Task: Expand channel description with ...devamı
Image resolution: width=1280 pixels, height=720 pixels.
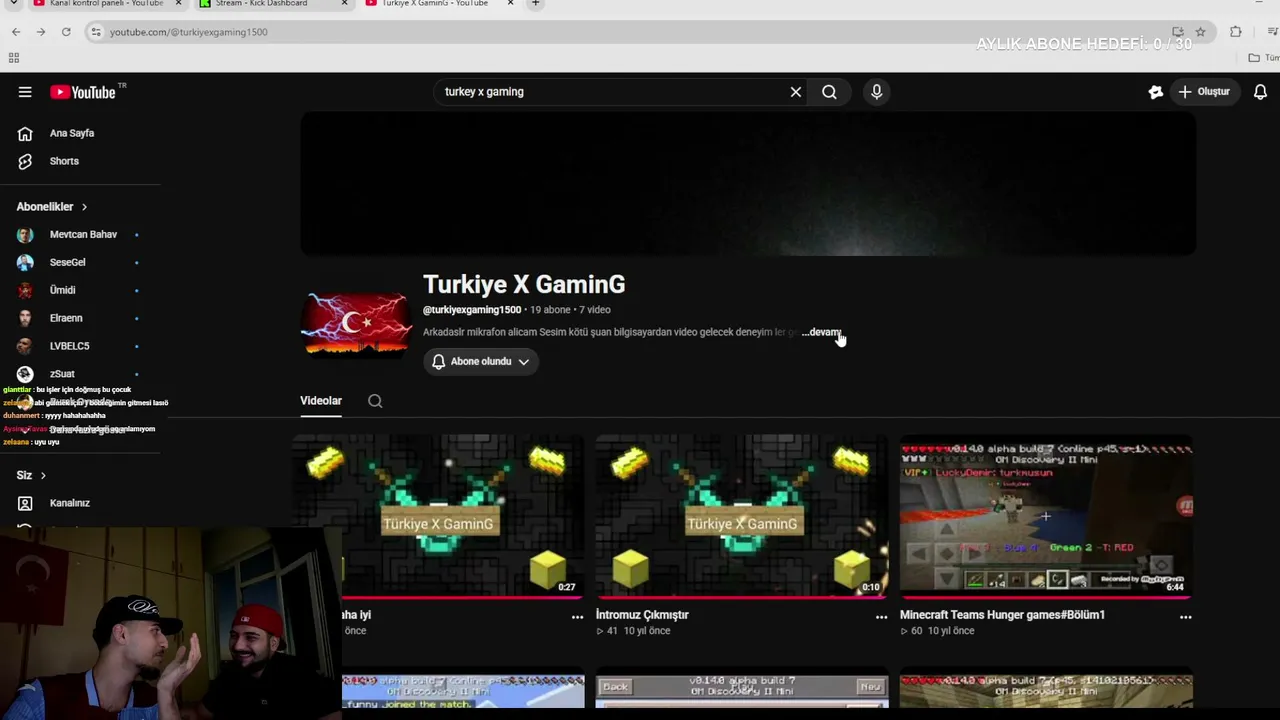Action: click(822, 332)
